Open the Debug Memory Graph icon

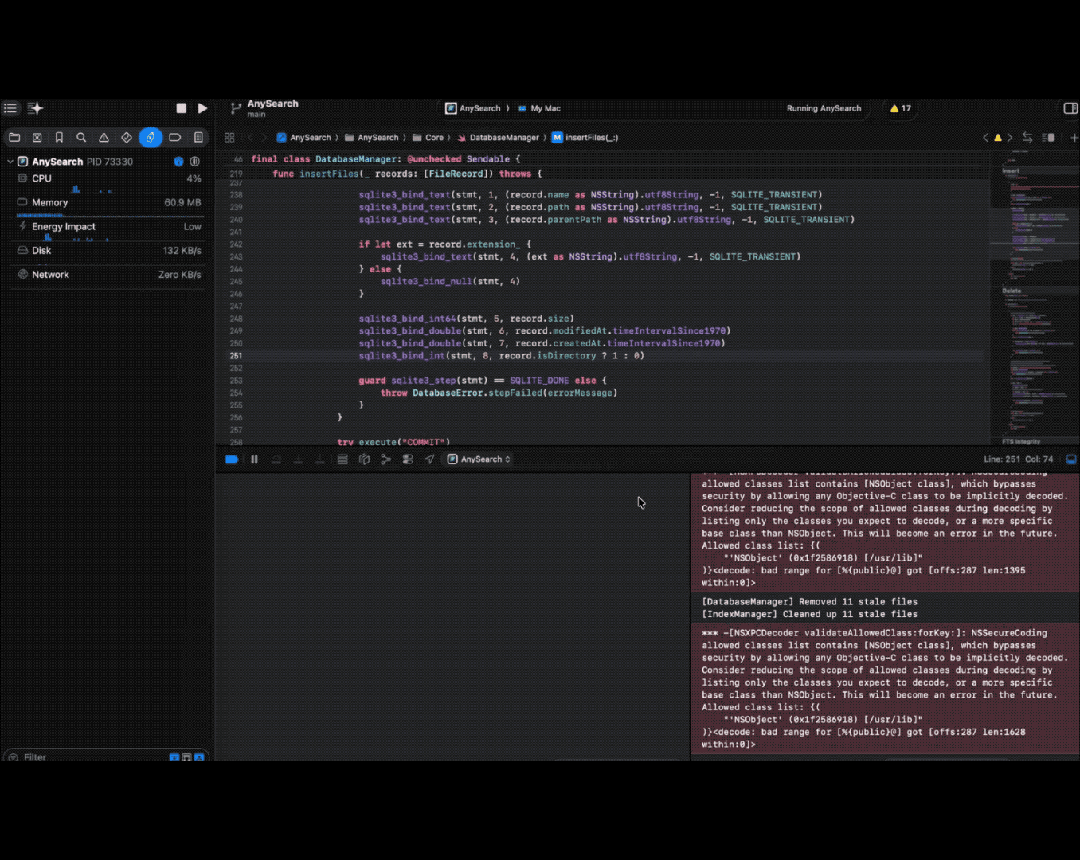(386, 459)
